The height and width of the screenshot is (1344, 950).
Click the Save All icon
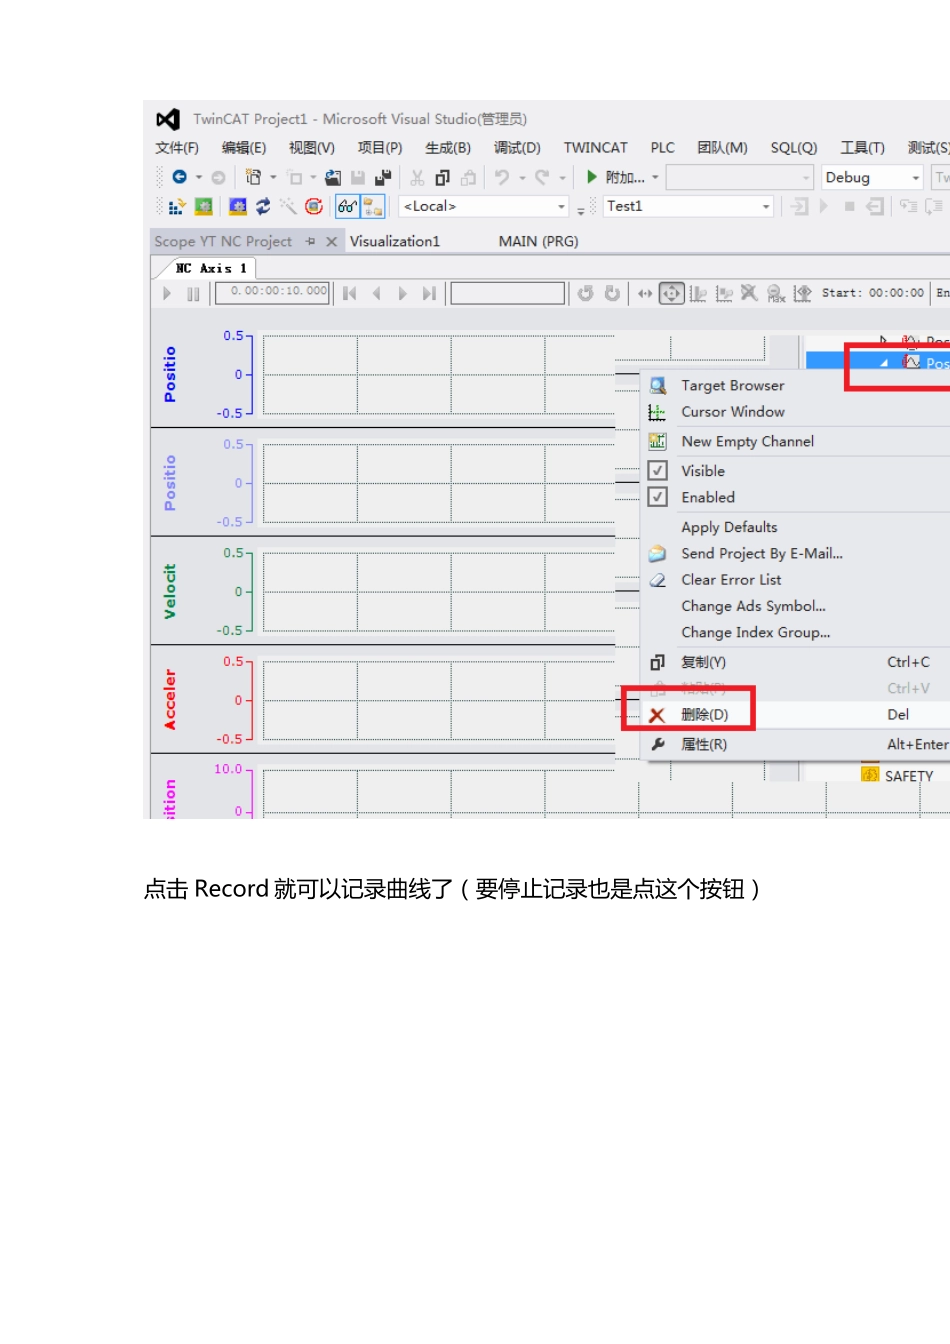click(x=382, y=177)
